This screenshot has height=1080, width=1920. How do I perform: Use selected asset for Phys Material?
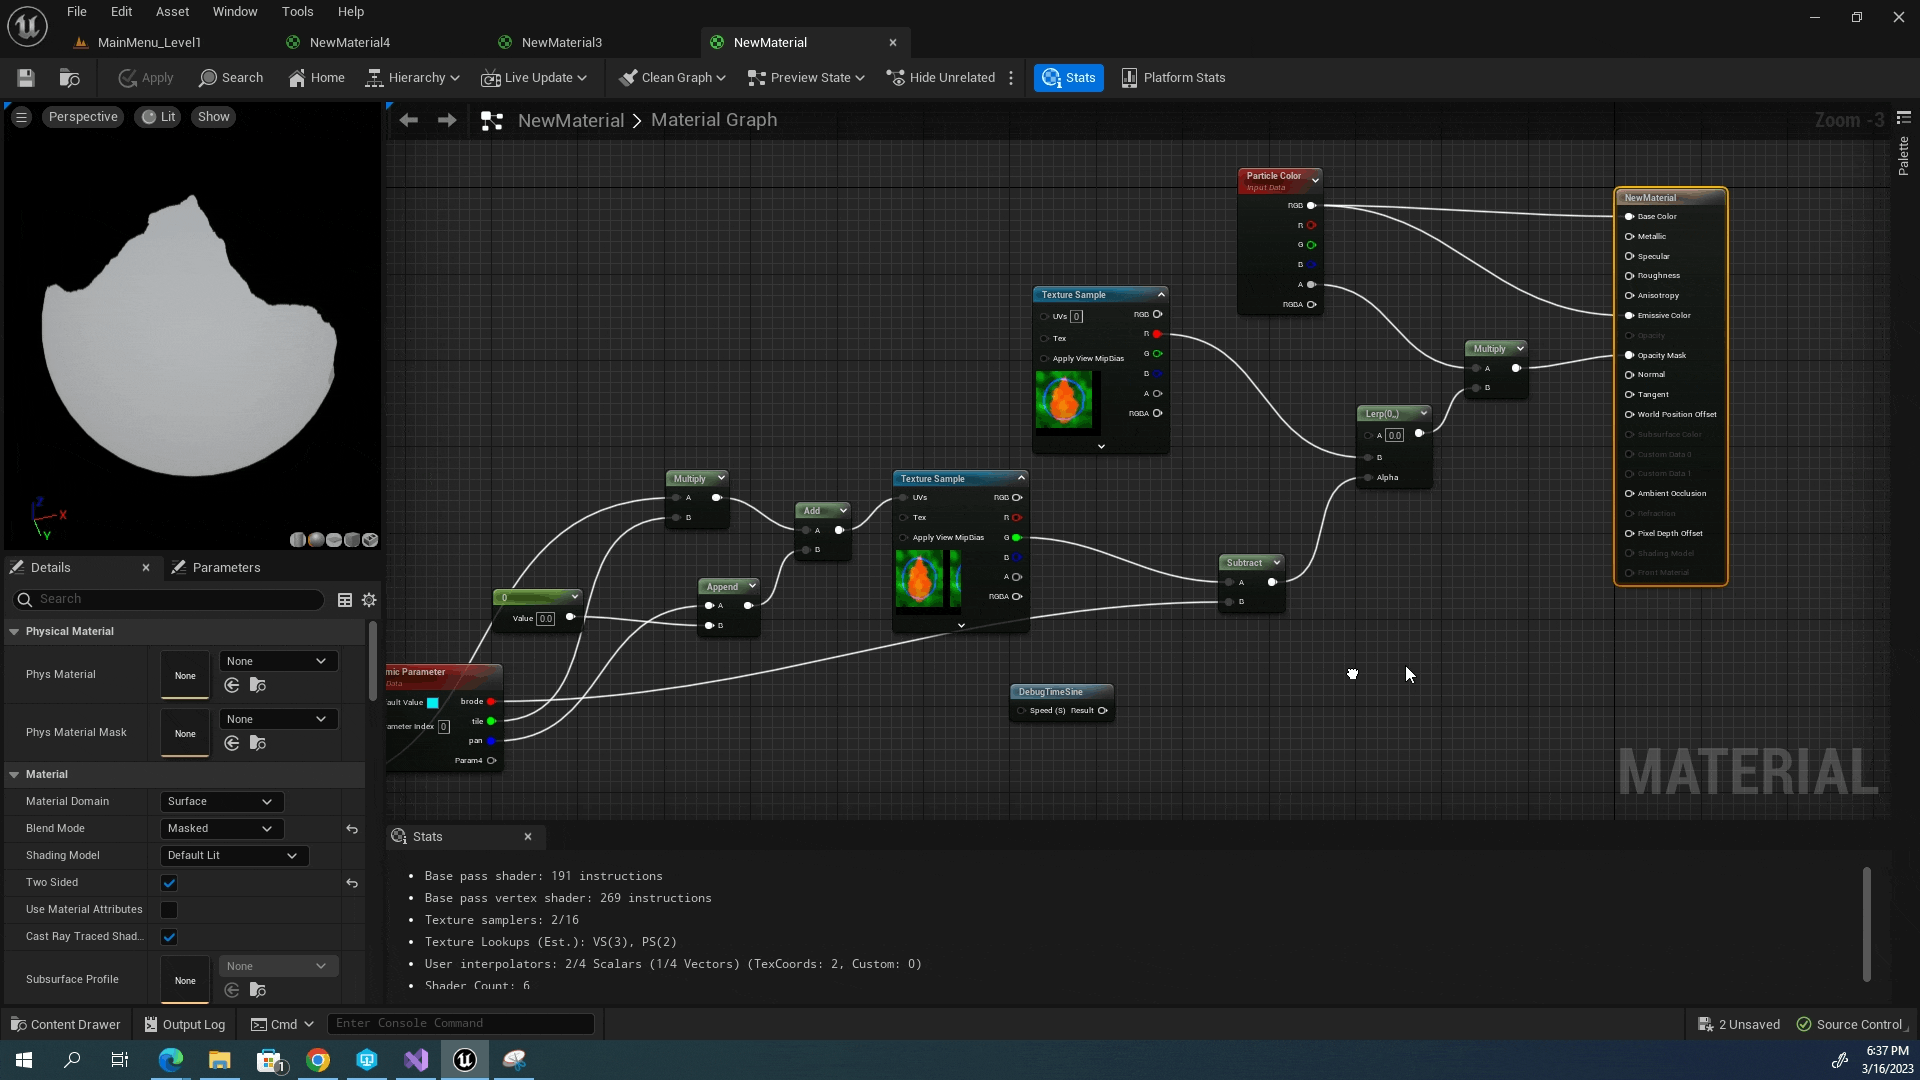[232, 685]
